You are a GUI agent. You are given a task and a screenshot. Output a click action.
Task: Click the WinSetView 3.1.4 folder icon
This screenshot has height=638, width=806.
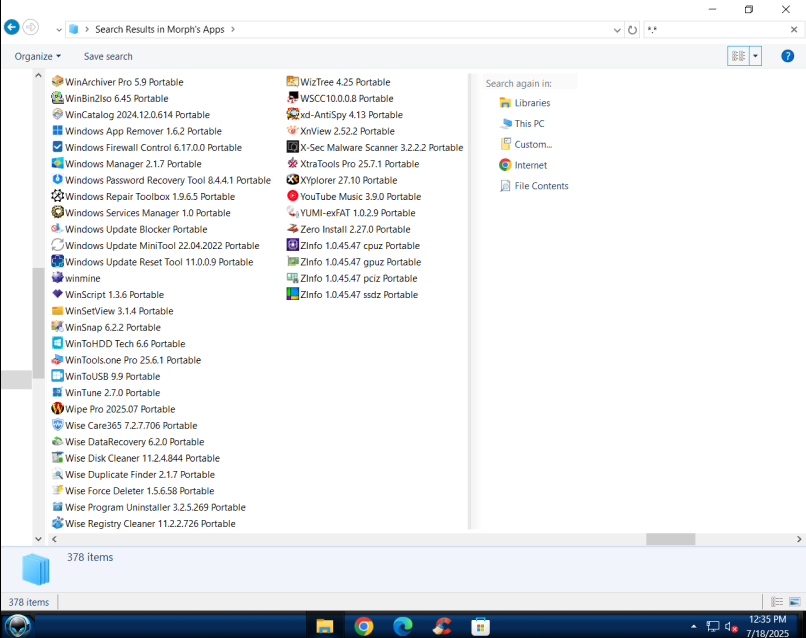(58, 311)
